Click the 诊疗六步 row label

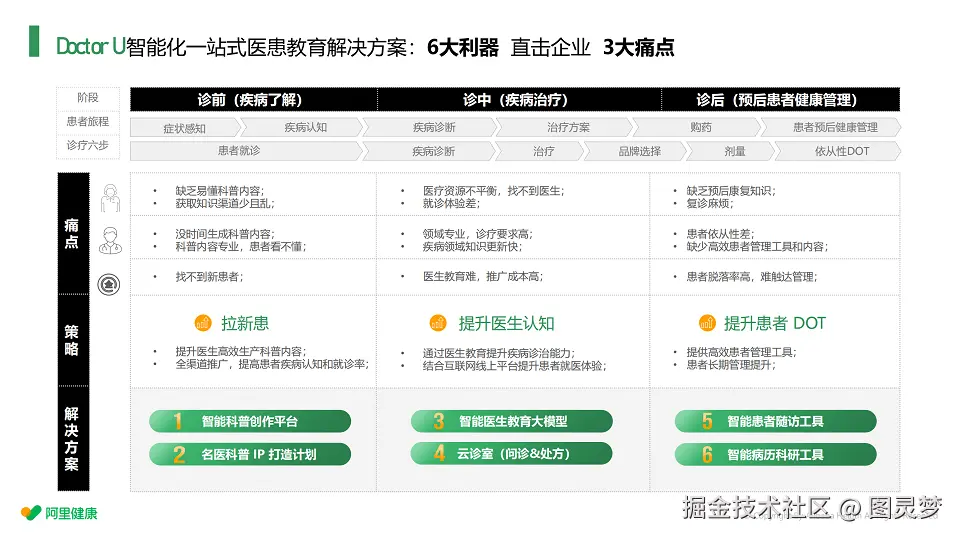(x=88, y=145)
